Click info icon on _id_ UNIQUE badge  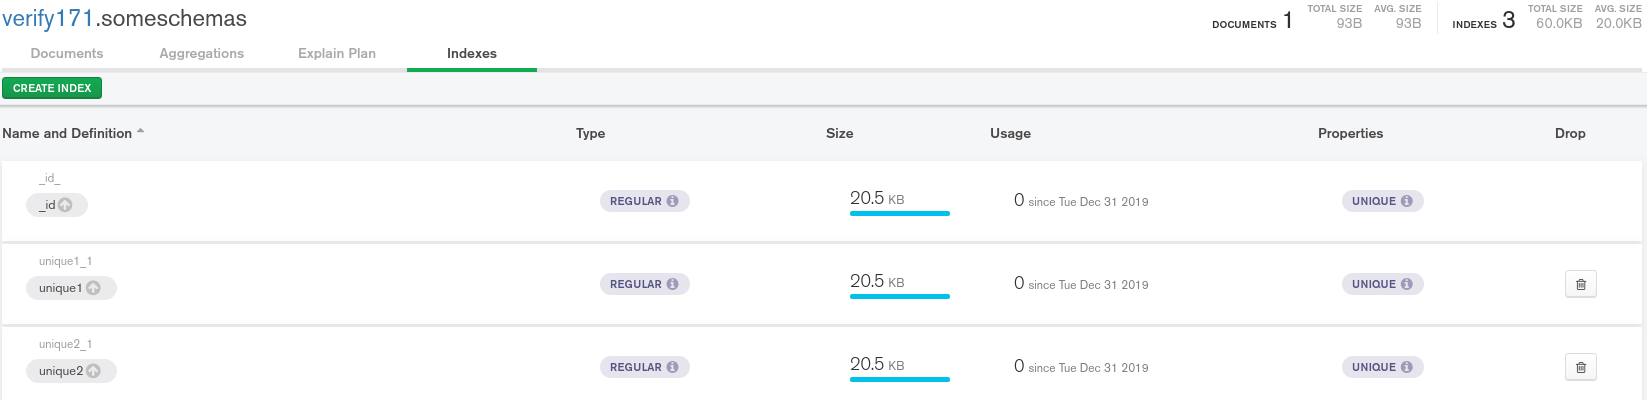pyautogui.click(x=1406, y=201)
